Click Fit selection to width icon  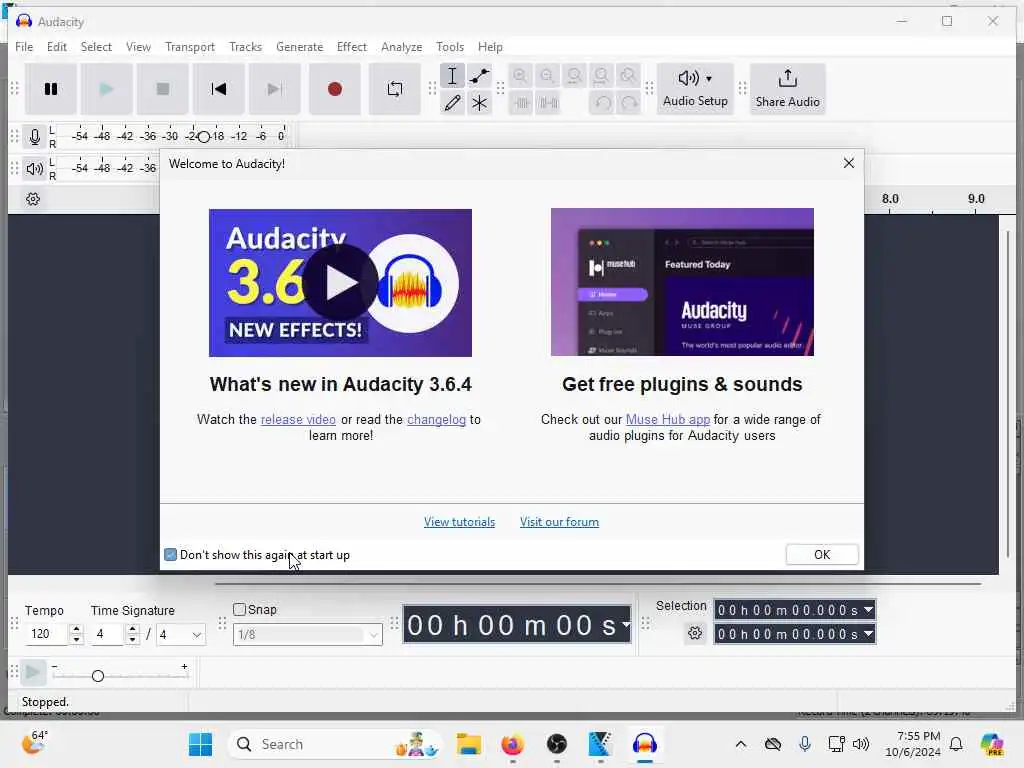pos(575,76)
